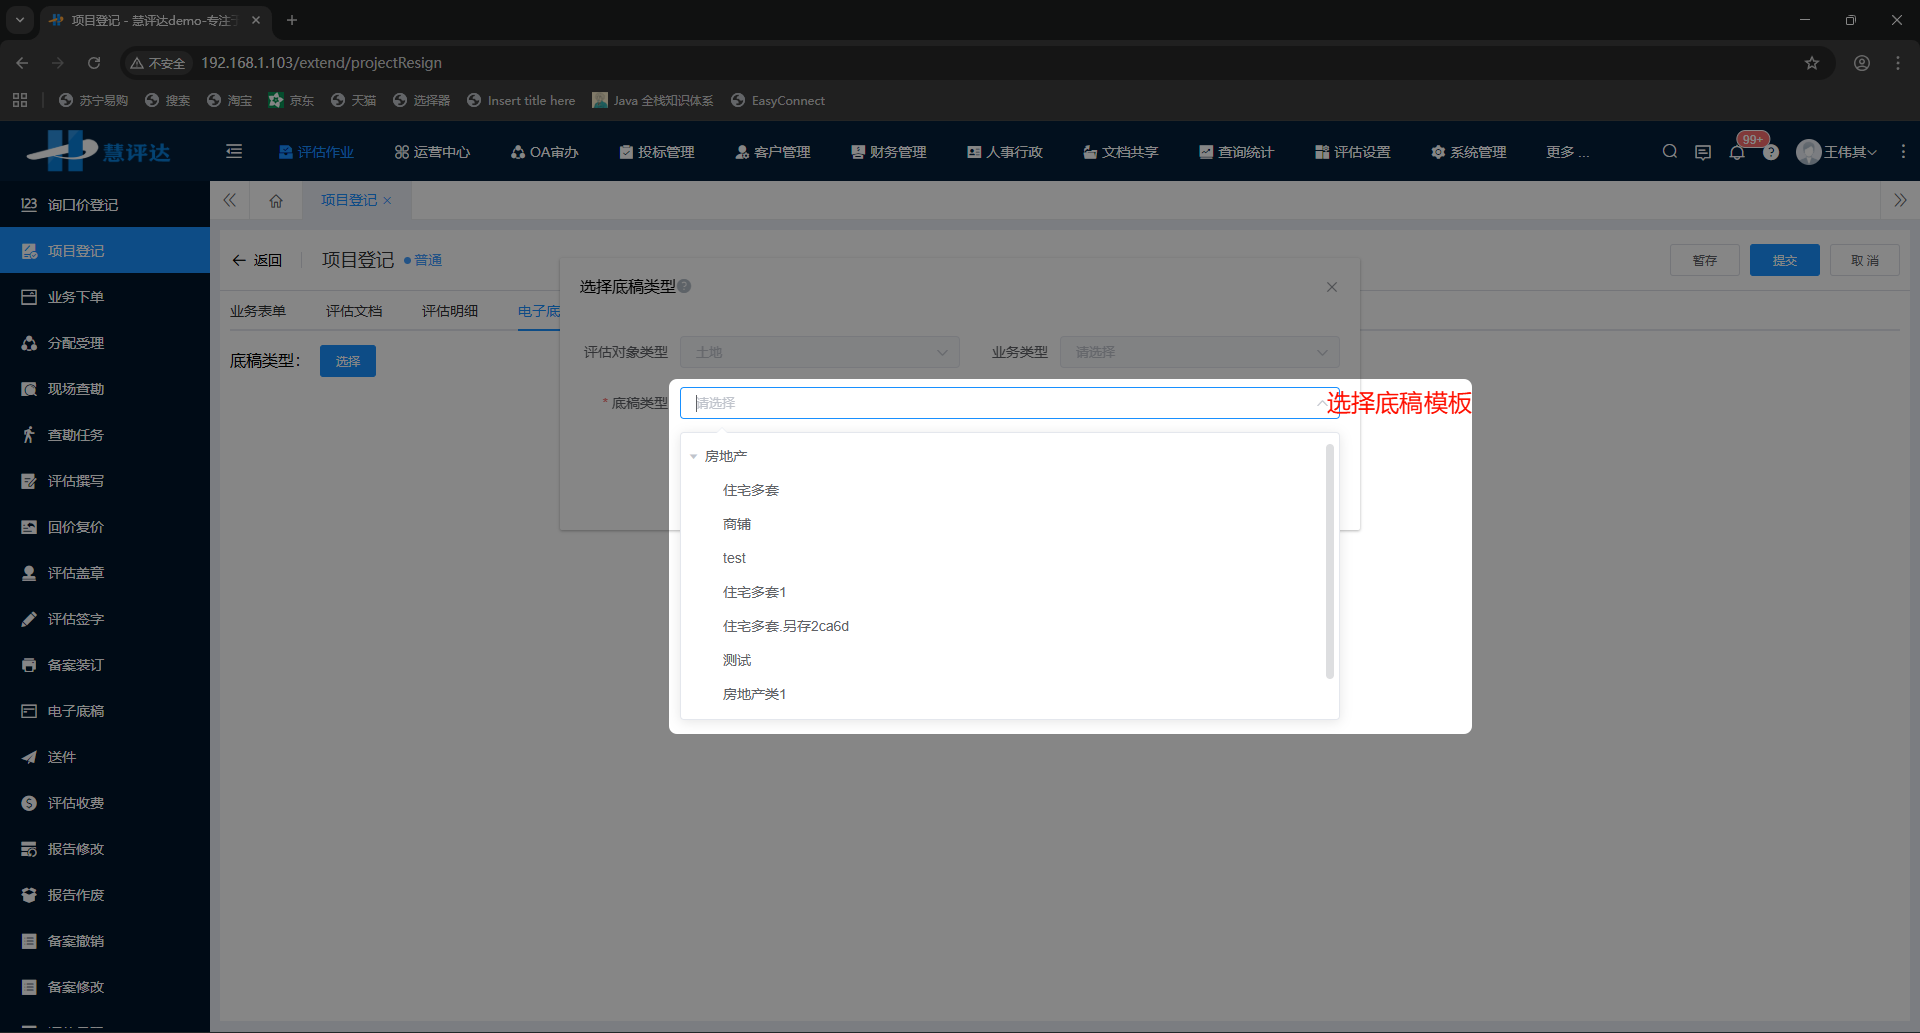Viewport: 1920px width, 1033px height.
Task: Choose 商铺 template option
Action: [737, 524]
